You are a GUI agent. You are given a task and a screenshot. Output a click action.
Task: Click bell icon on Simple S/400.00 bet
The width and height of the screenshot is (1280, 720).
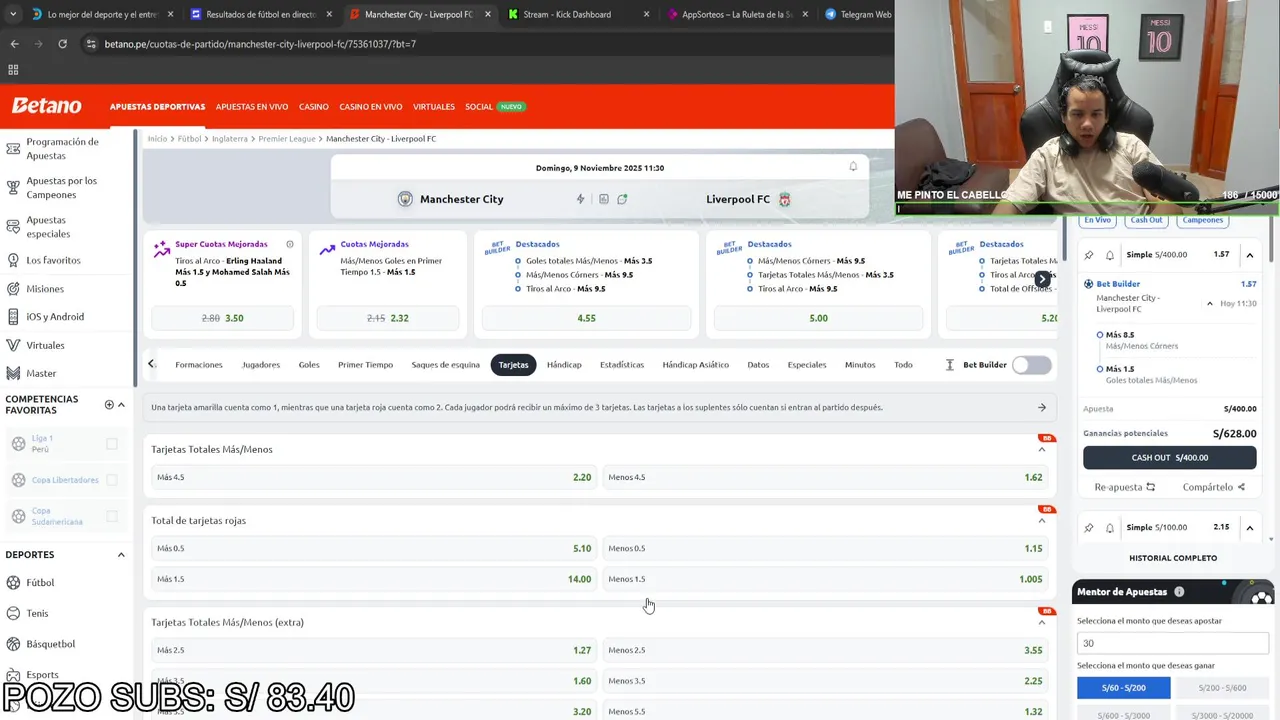coord(1110,255)
